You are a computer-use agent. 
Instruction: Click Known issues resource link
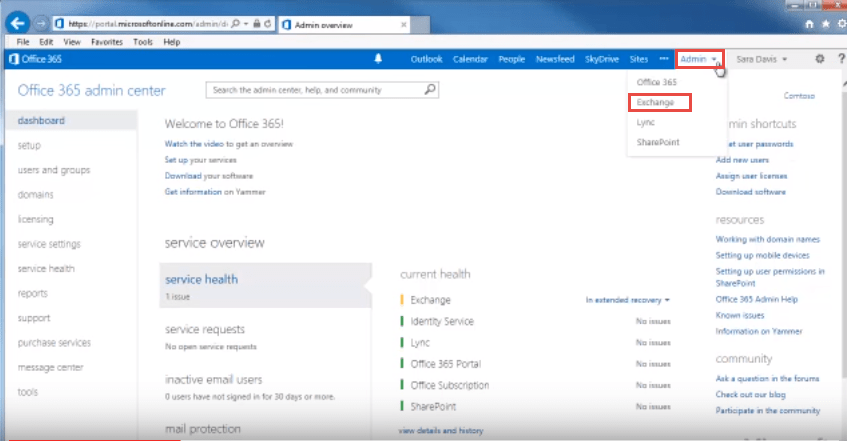pyautogui.click(x=740, y=315)
